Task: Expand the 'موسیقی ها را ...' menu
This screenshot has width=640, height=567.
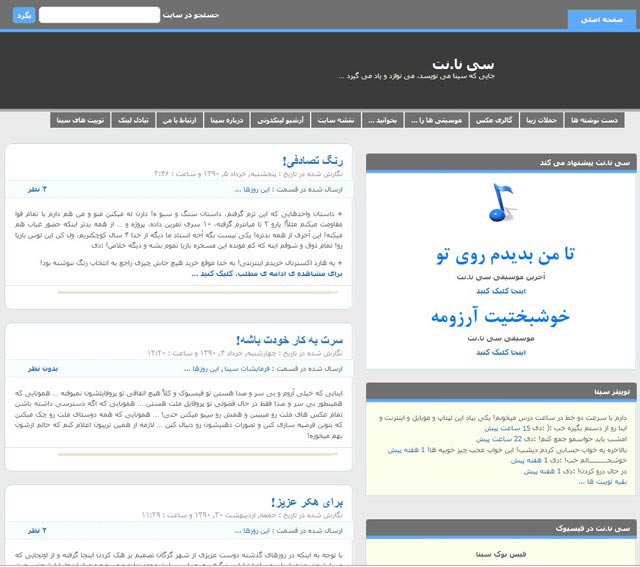Action: [x=434, y=120]
